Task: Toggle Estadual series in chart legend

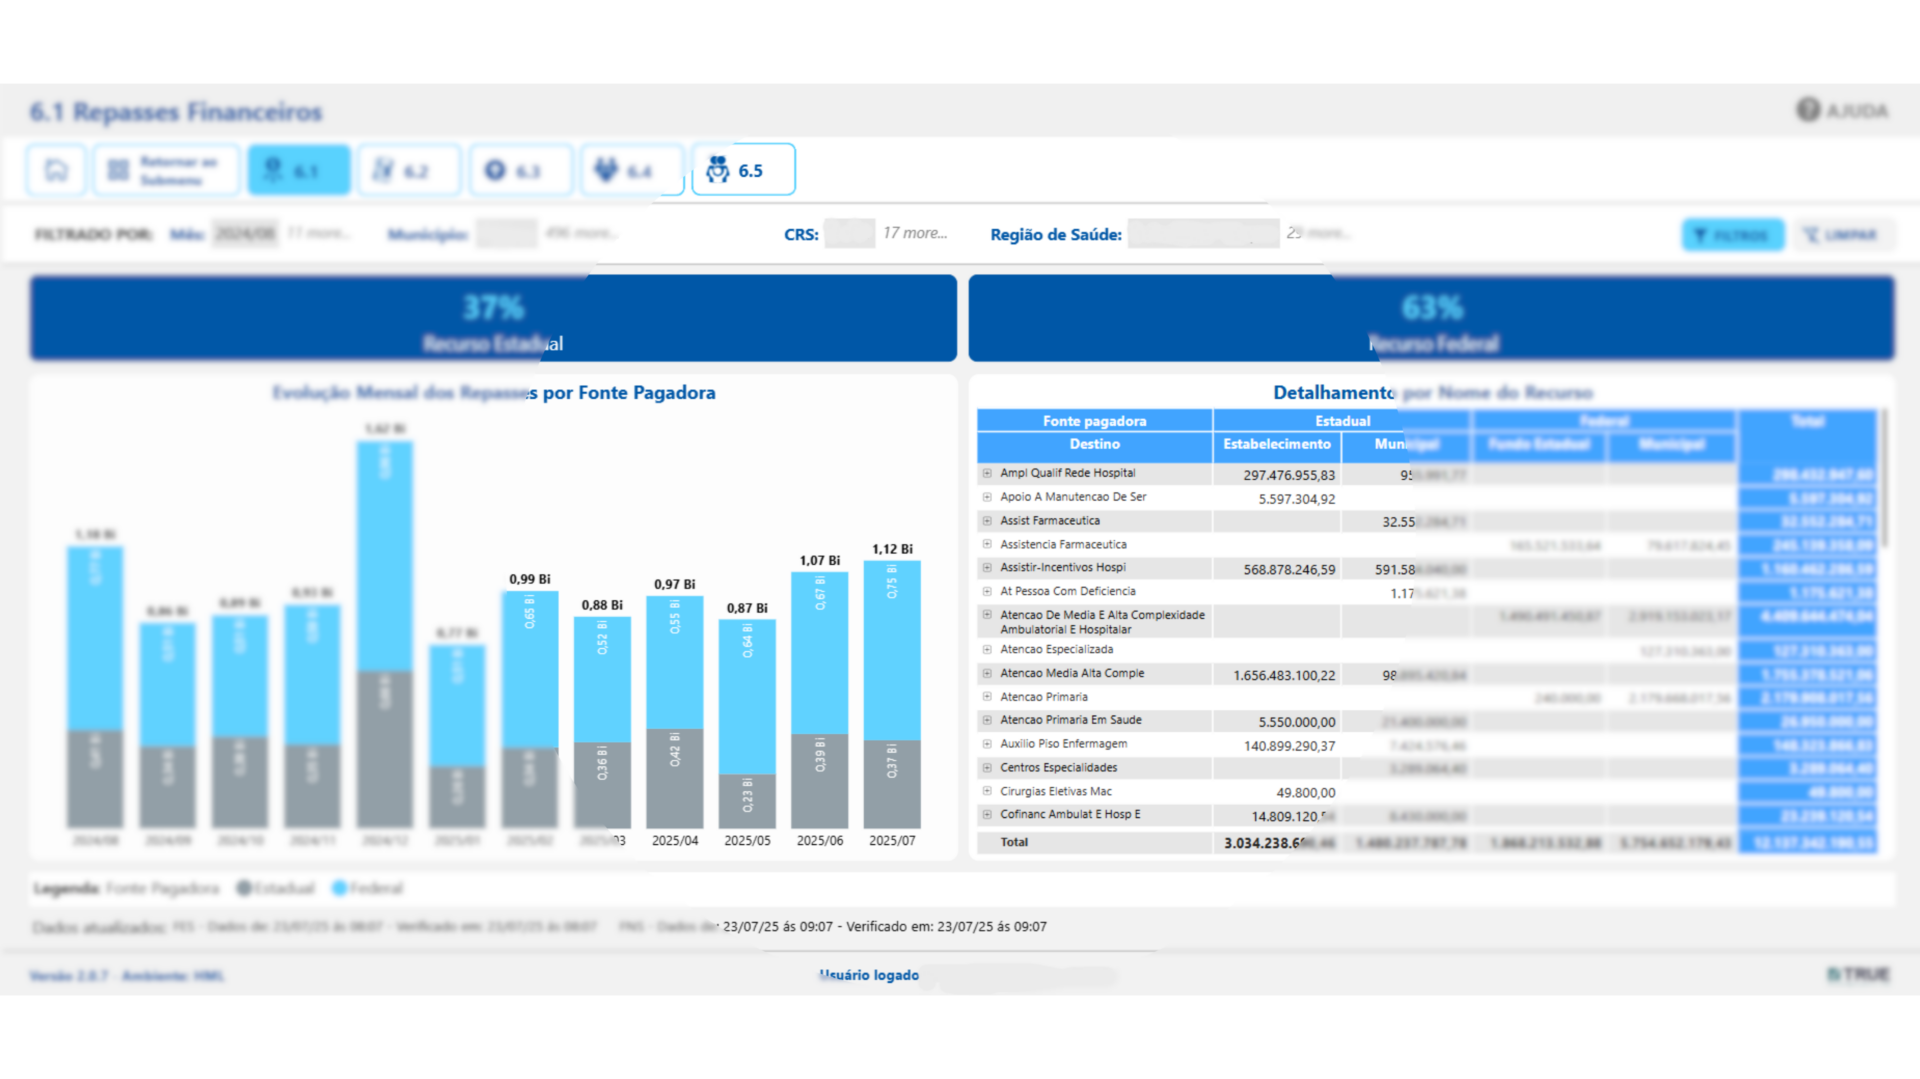Action: pyautogui.click(x=244, y=888)
